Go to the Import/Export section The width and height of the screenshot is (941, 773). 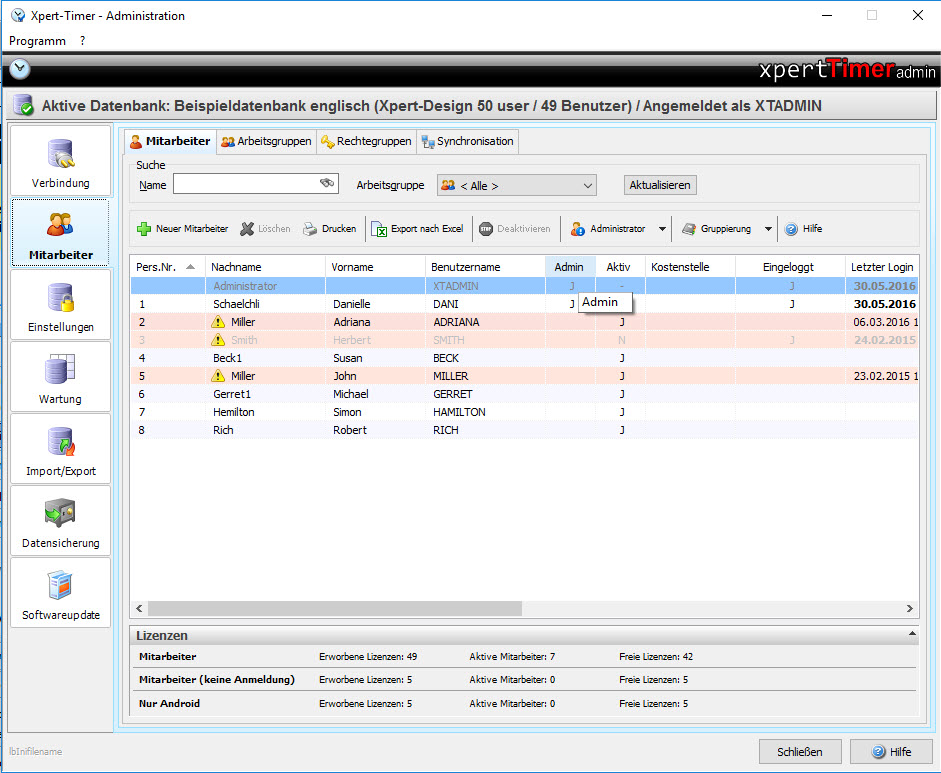61,449
